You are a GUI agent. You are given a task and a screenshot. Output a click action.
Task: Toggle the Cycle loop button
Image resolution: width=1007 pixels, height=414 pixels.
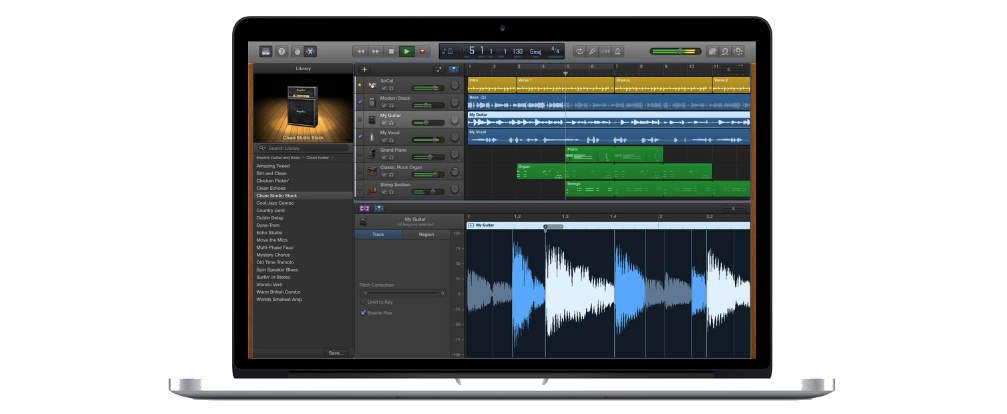[x=579, y=51]
